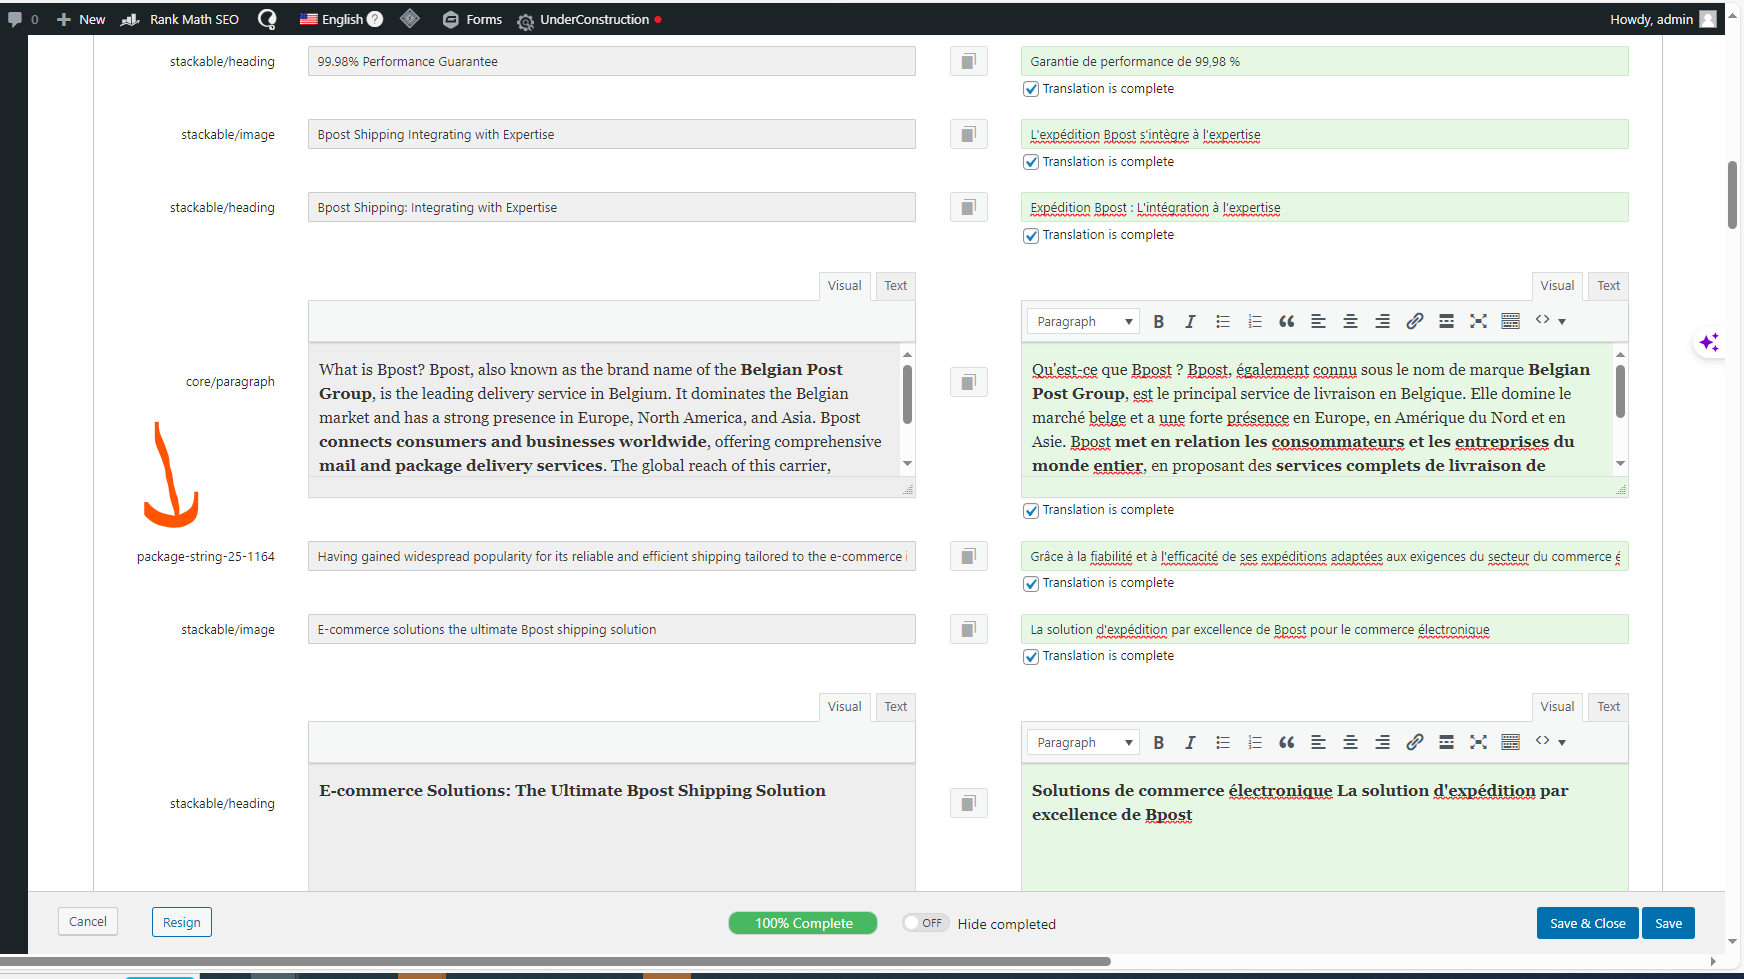Uncheck 'Translation is complete' under 'Expédition Bpost : L'intégration'
Viewport: 1744px width, 979px height.
click(1031, 236)
